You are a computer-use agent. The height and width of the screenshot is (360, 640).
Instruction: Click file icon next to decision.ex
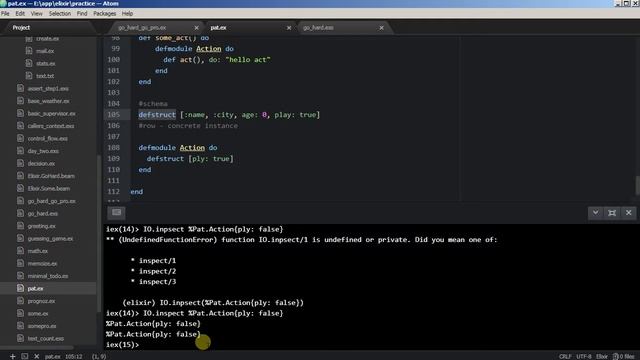(x=20, y=163)
